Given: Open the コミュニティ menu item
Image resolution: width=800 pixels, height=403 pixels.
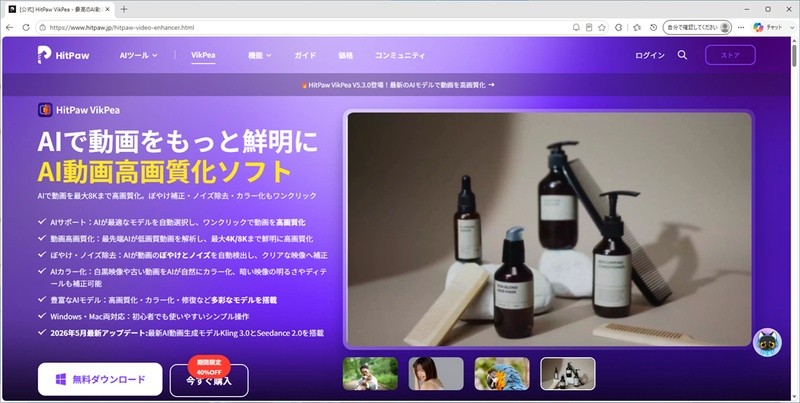Looking at the screenshot, I should tap(399, 55).
